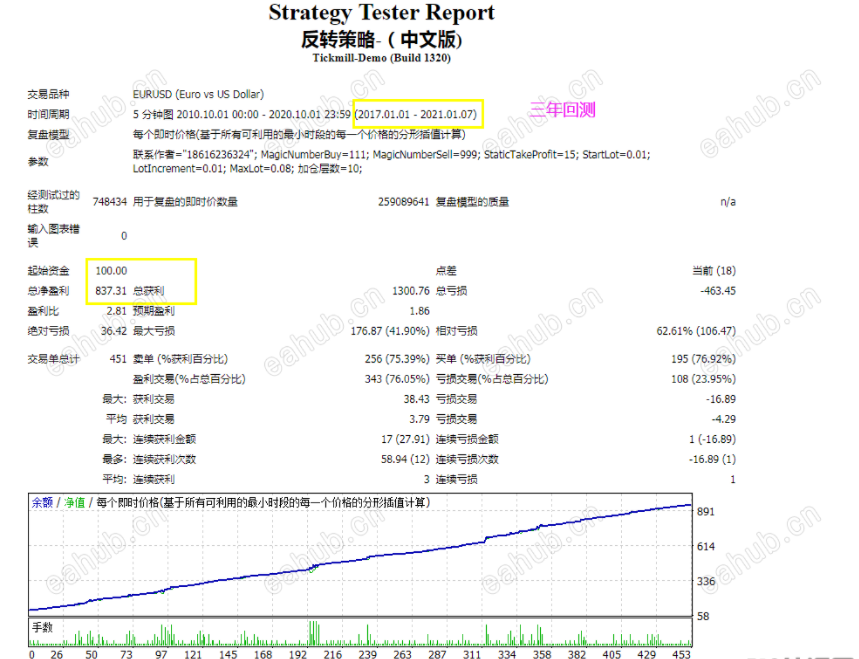Click the LotIncrement=0.01 parameter line
Image resolution: width=859 pixels, height=659 pixels.
[247, 169]
